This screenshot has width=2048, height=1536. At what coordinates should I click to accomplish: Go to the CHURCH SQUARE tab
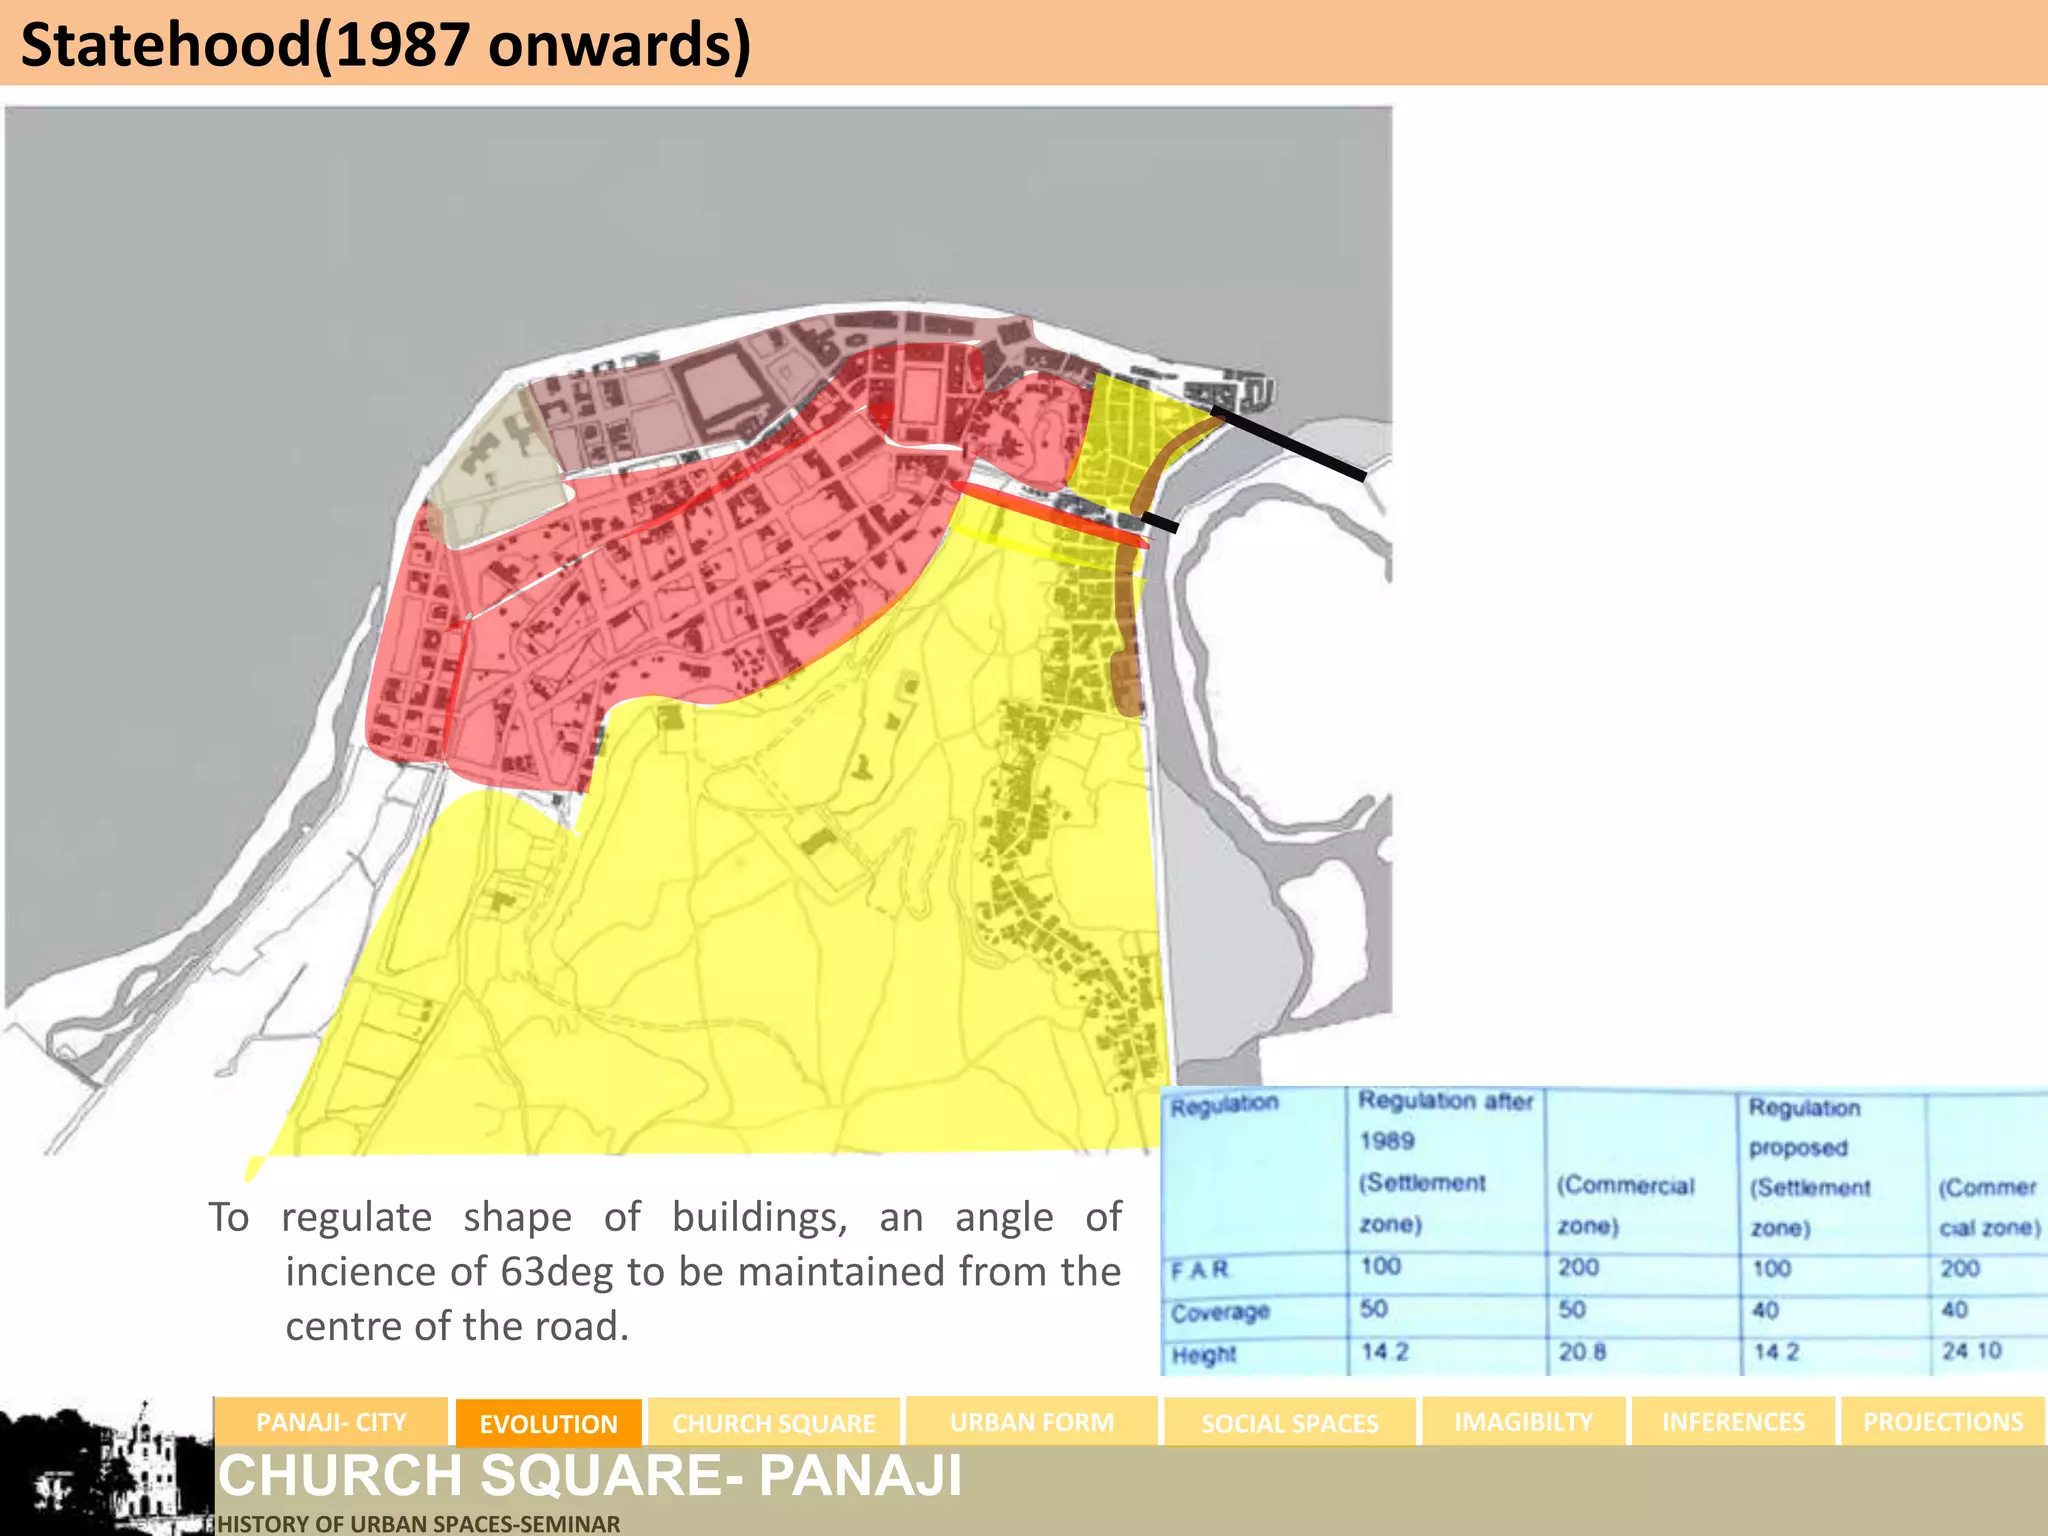[774, 1422]
